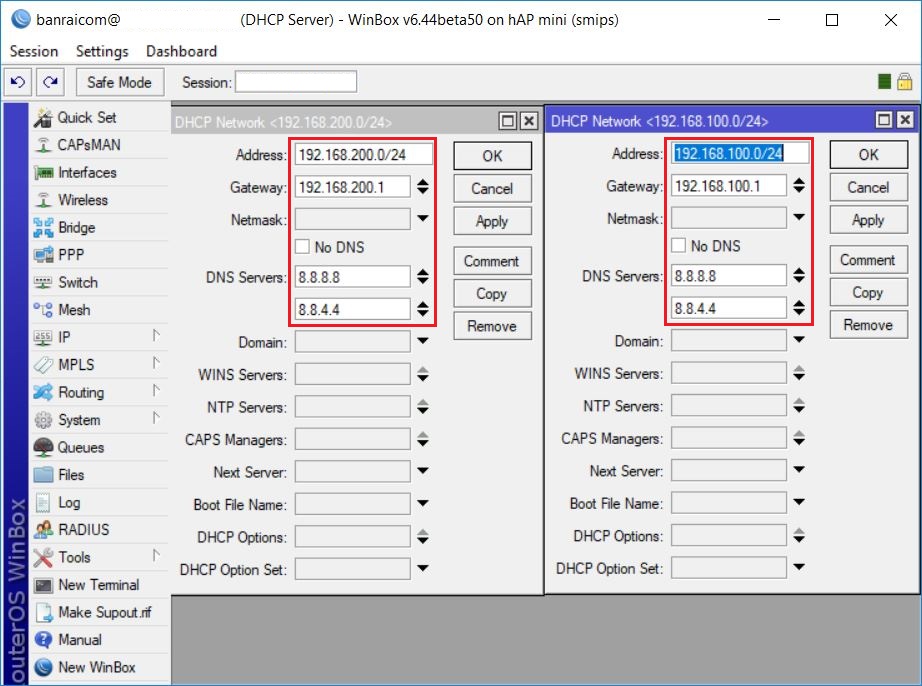This screenshot has height=686, width=922.
Task: Click Address field showing 192.168.100.0/24
Action: pos(740,153)
